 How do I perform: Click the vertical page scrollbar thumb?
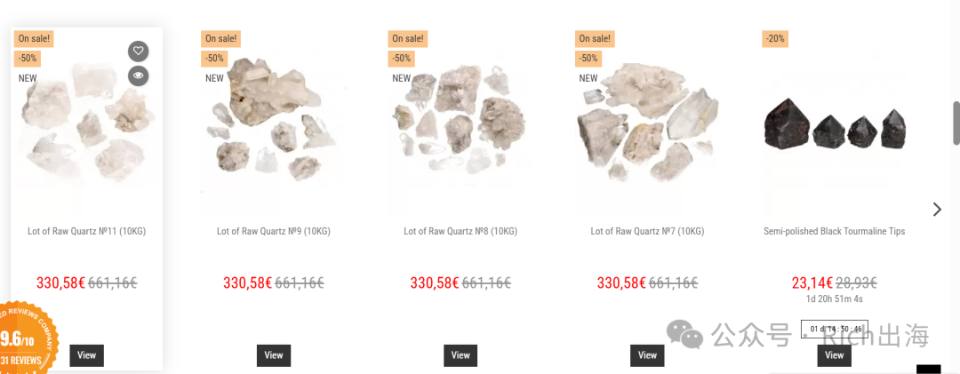[x=956, y=123]
